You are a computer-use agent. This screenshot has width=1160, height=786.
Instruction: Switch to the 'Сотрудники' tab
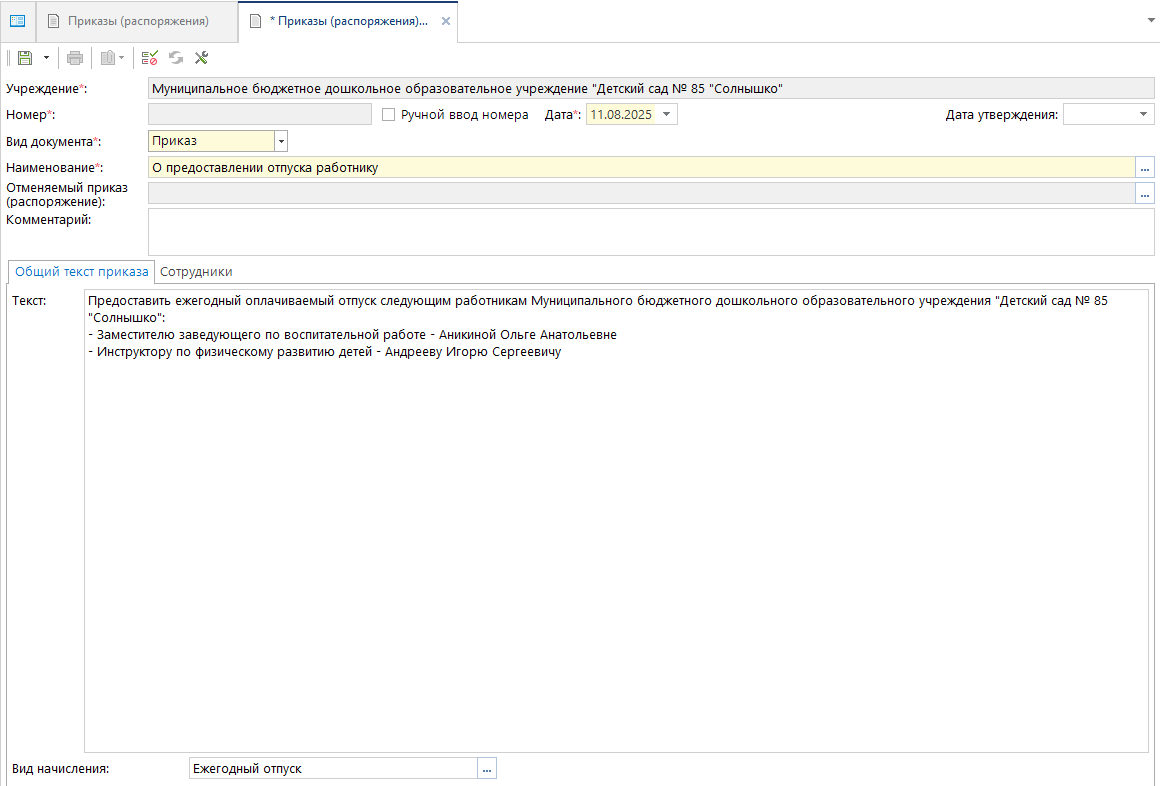tap(196, 271)
